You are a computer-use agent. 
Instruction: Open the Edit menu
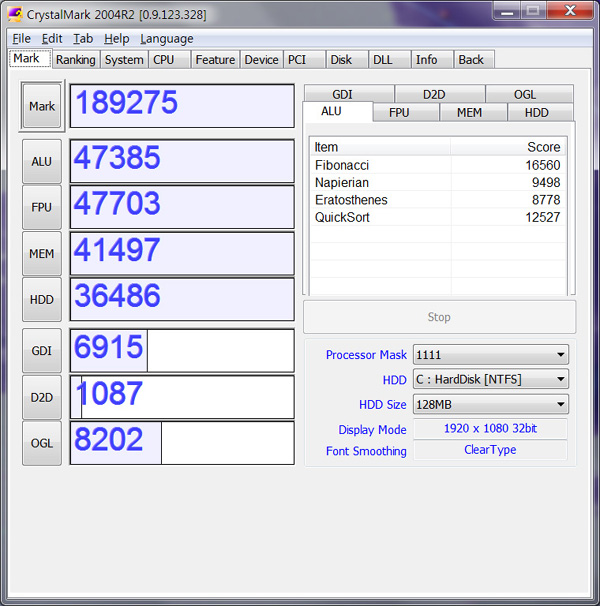click(52, 39)
